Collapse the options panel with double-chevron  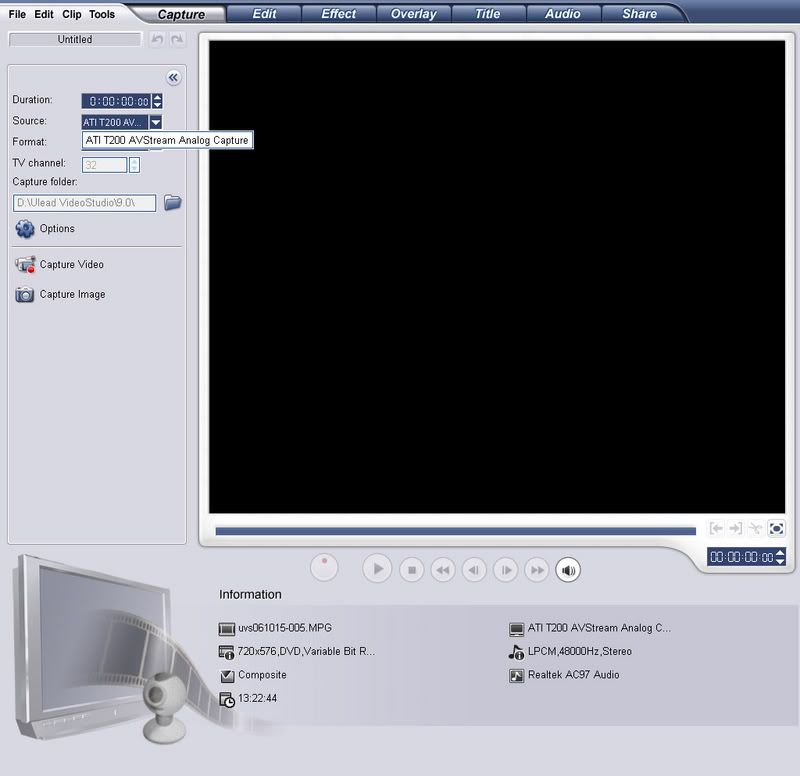173,78
